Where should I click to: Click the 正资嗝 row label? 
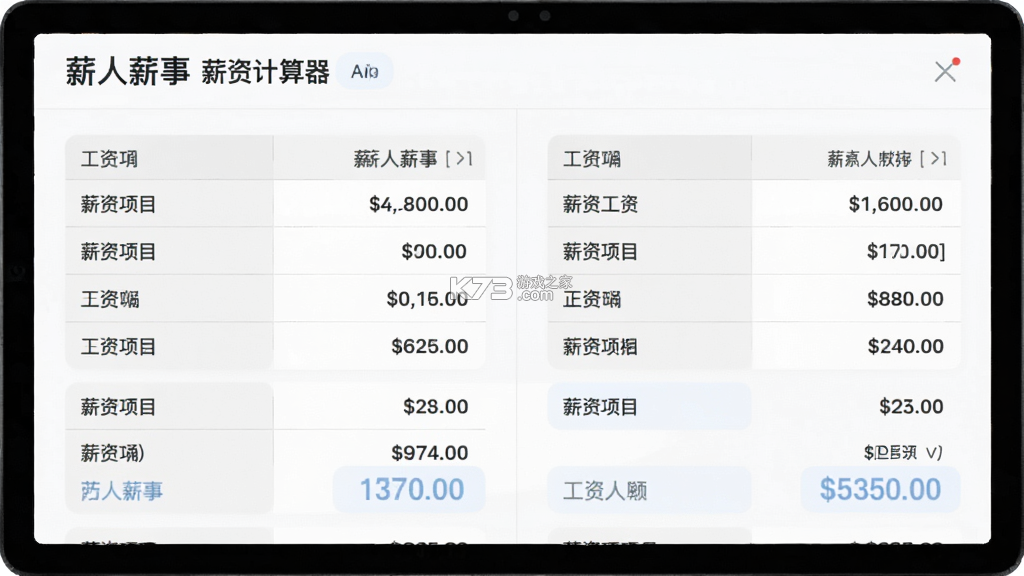592,299
